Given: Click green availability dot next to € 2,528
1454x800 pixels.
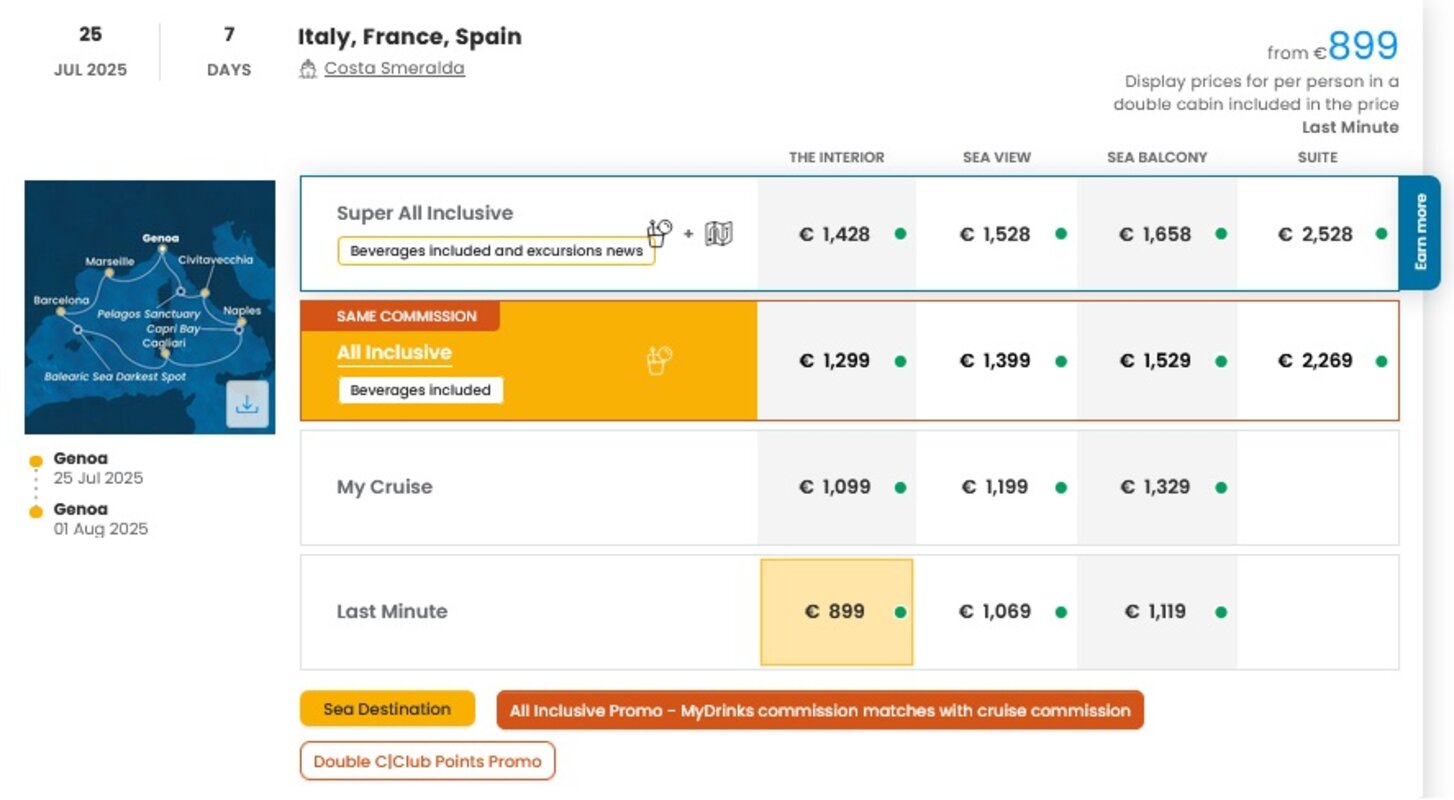Looking at the screenshot, I should [1381, 234].
